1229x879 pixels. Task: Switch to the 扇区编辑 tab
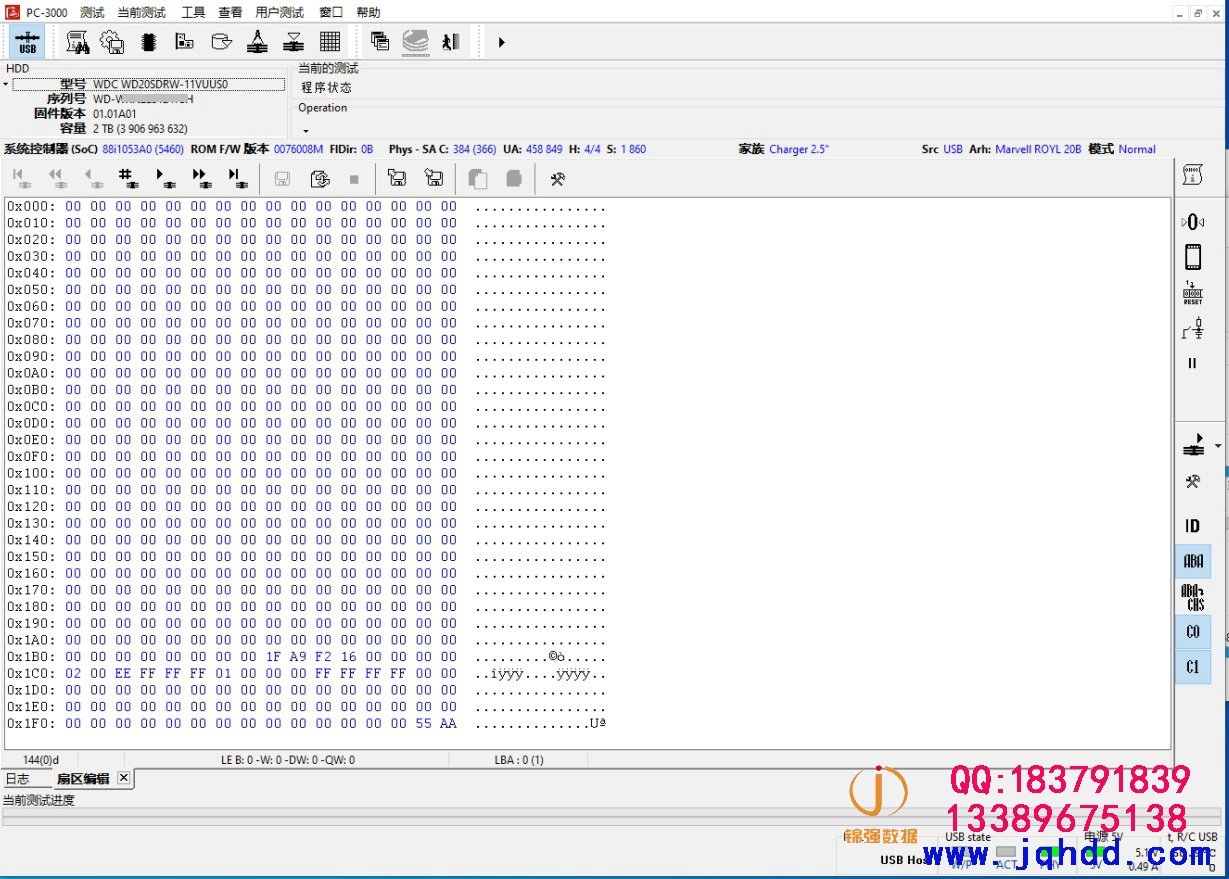[83, 779]
